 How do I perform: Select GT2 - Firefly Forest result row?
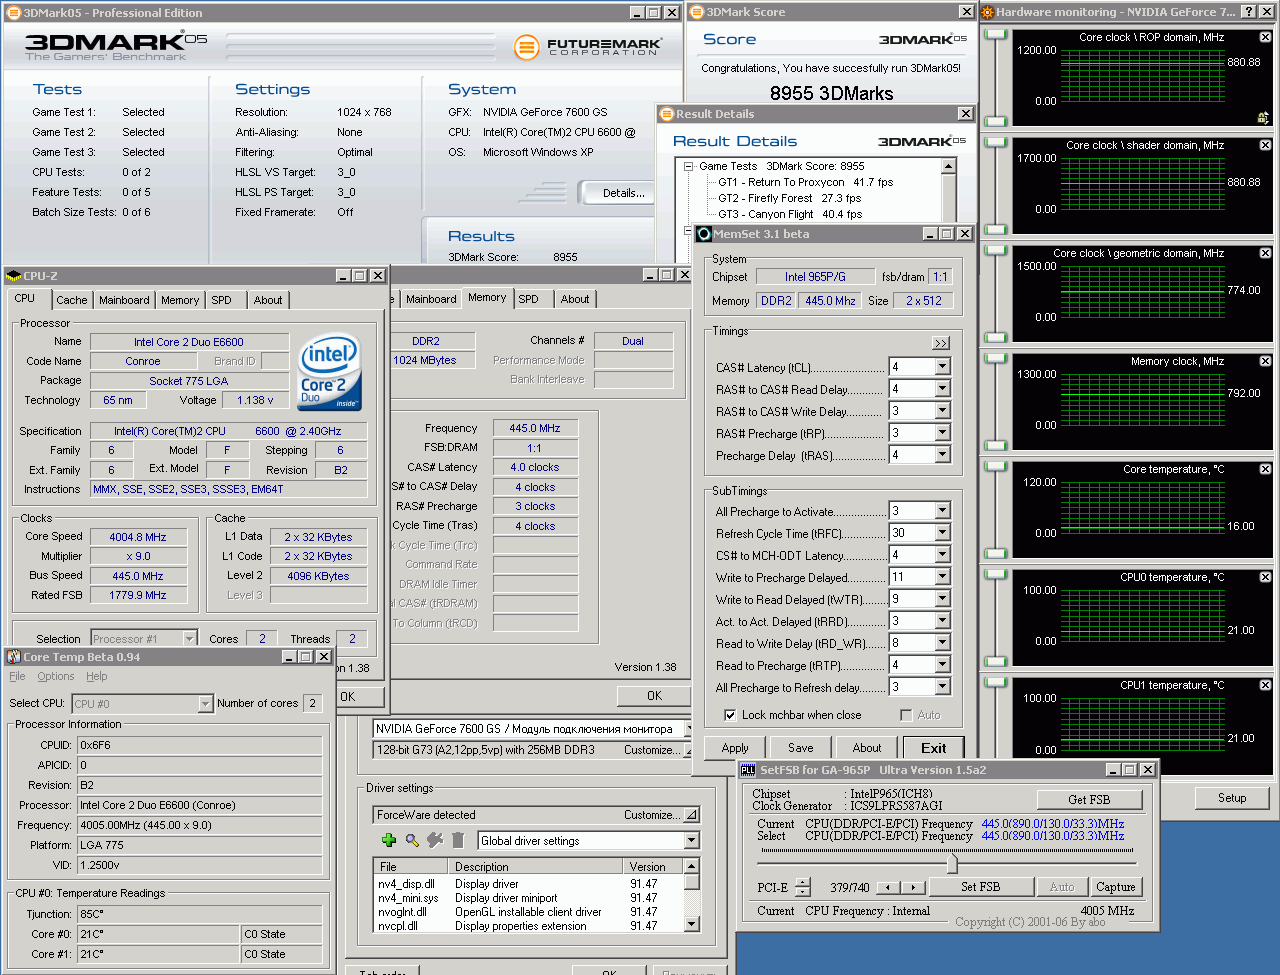pos(789,198)
